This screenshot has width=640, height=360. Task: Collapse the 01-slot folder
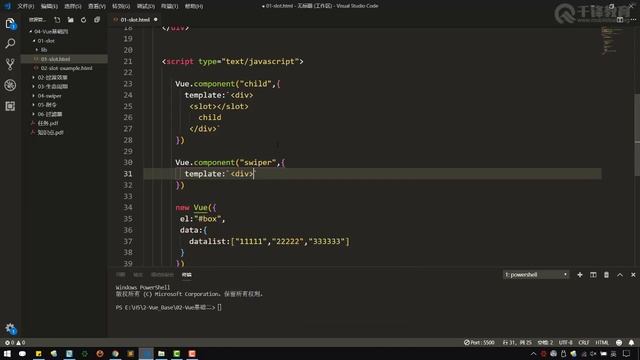[x=46, y=41]
